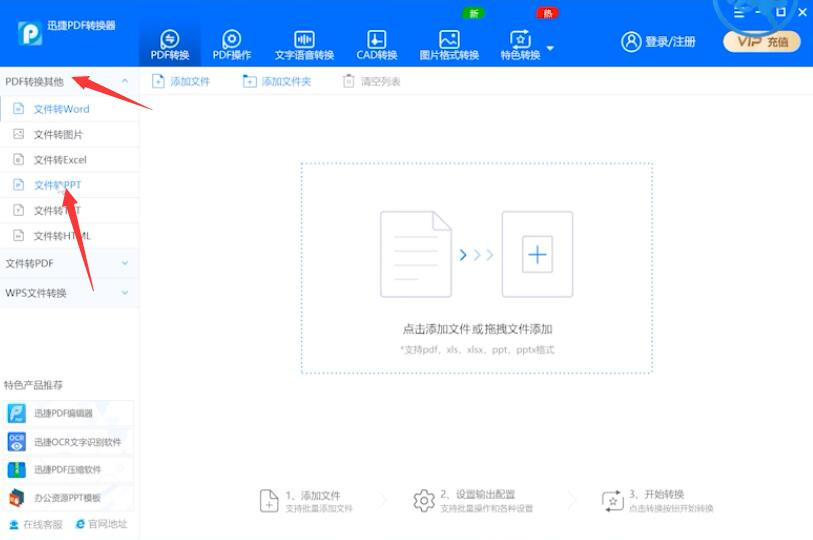Click step 2 设置输出配置 gear icon
The width and height of the screenshot is (813, 540).
[424, 501]
